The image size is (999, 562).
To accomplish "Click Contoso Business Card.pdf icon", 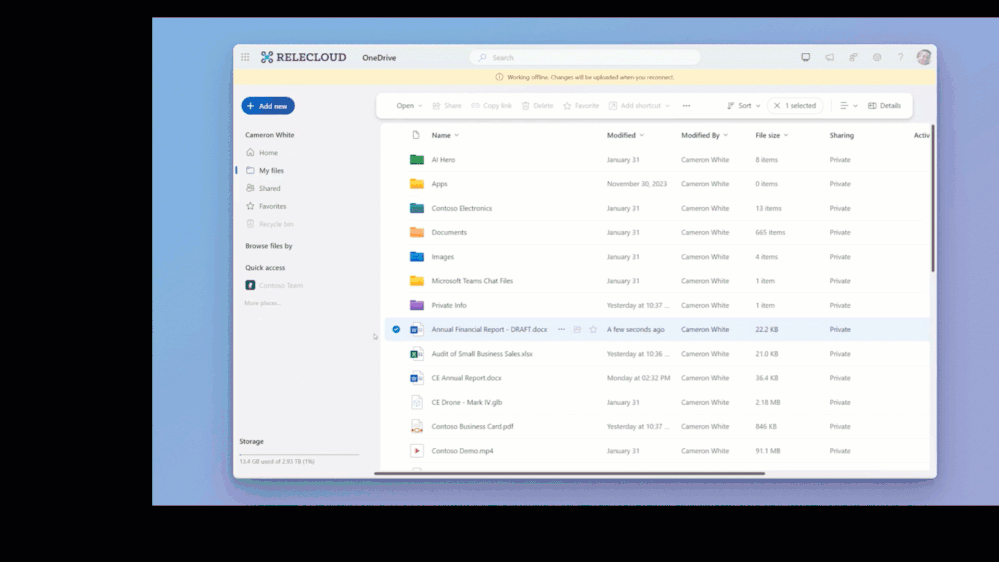I will coord(417,426).
